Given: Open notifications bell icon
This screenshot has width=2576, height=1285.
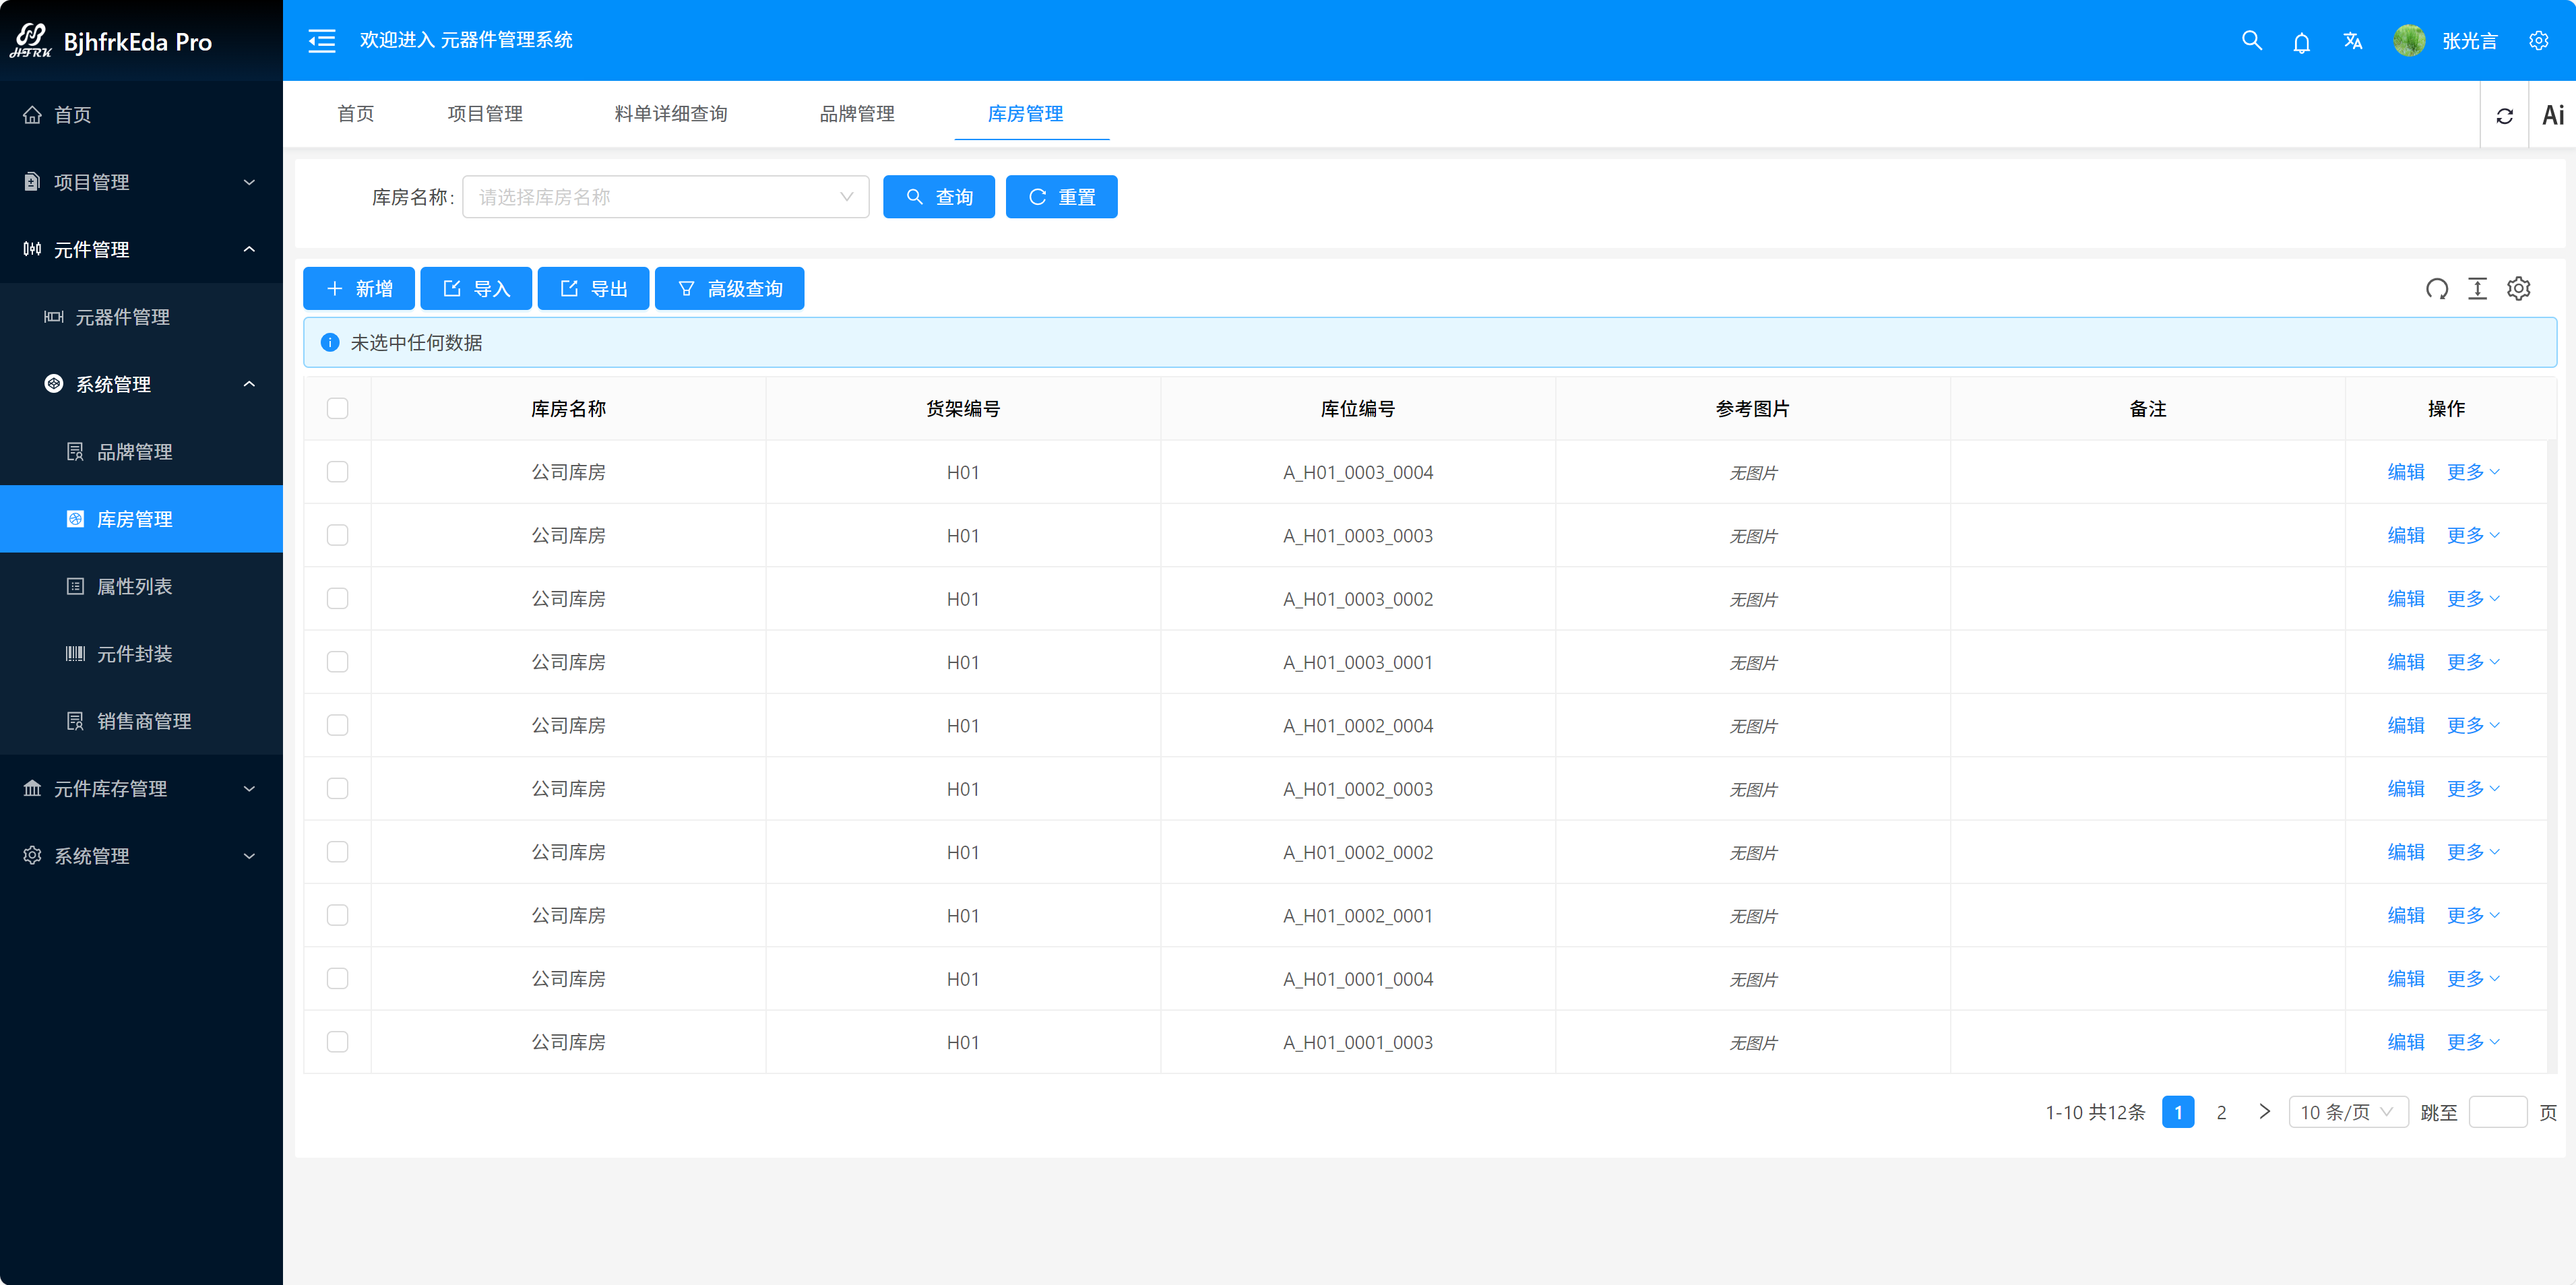Looking at the screenshot, I should pos(2301,42).
